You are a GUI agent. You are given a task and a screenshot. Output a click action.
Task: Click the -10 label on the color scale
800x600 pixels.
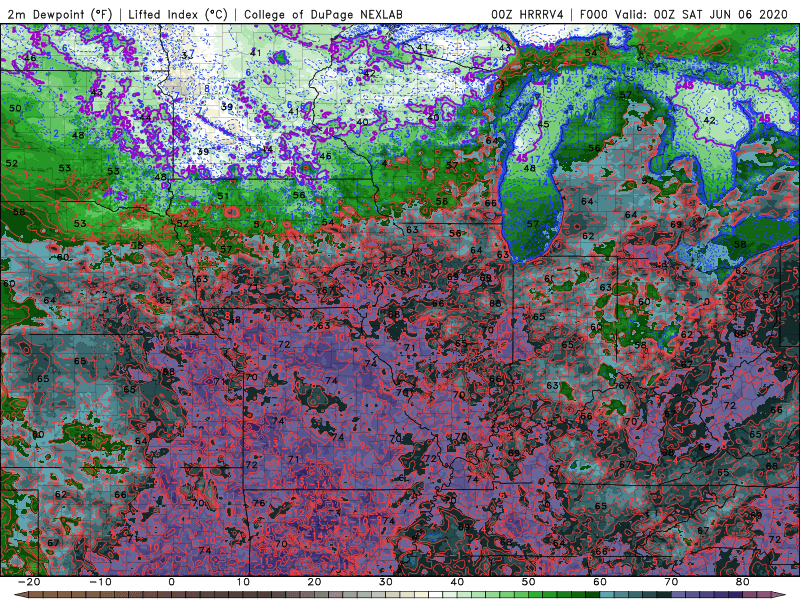coord(100,582)
